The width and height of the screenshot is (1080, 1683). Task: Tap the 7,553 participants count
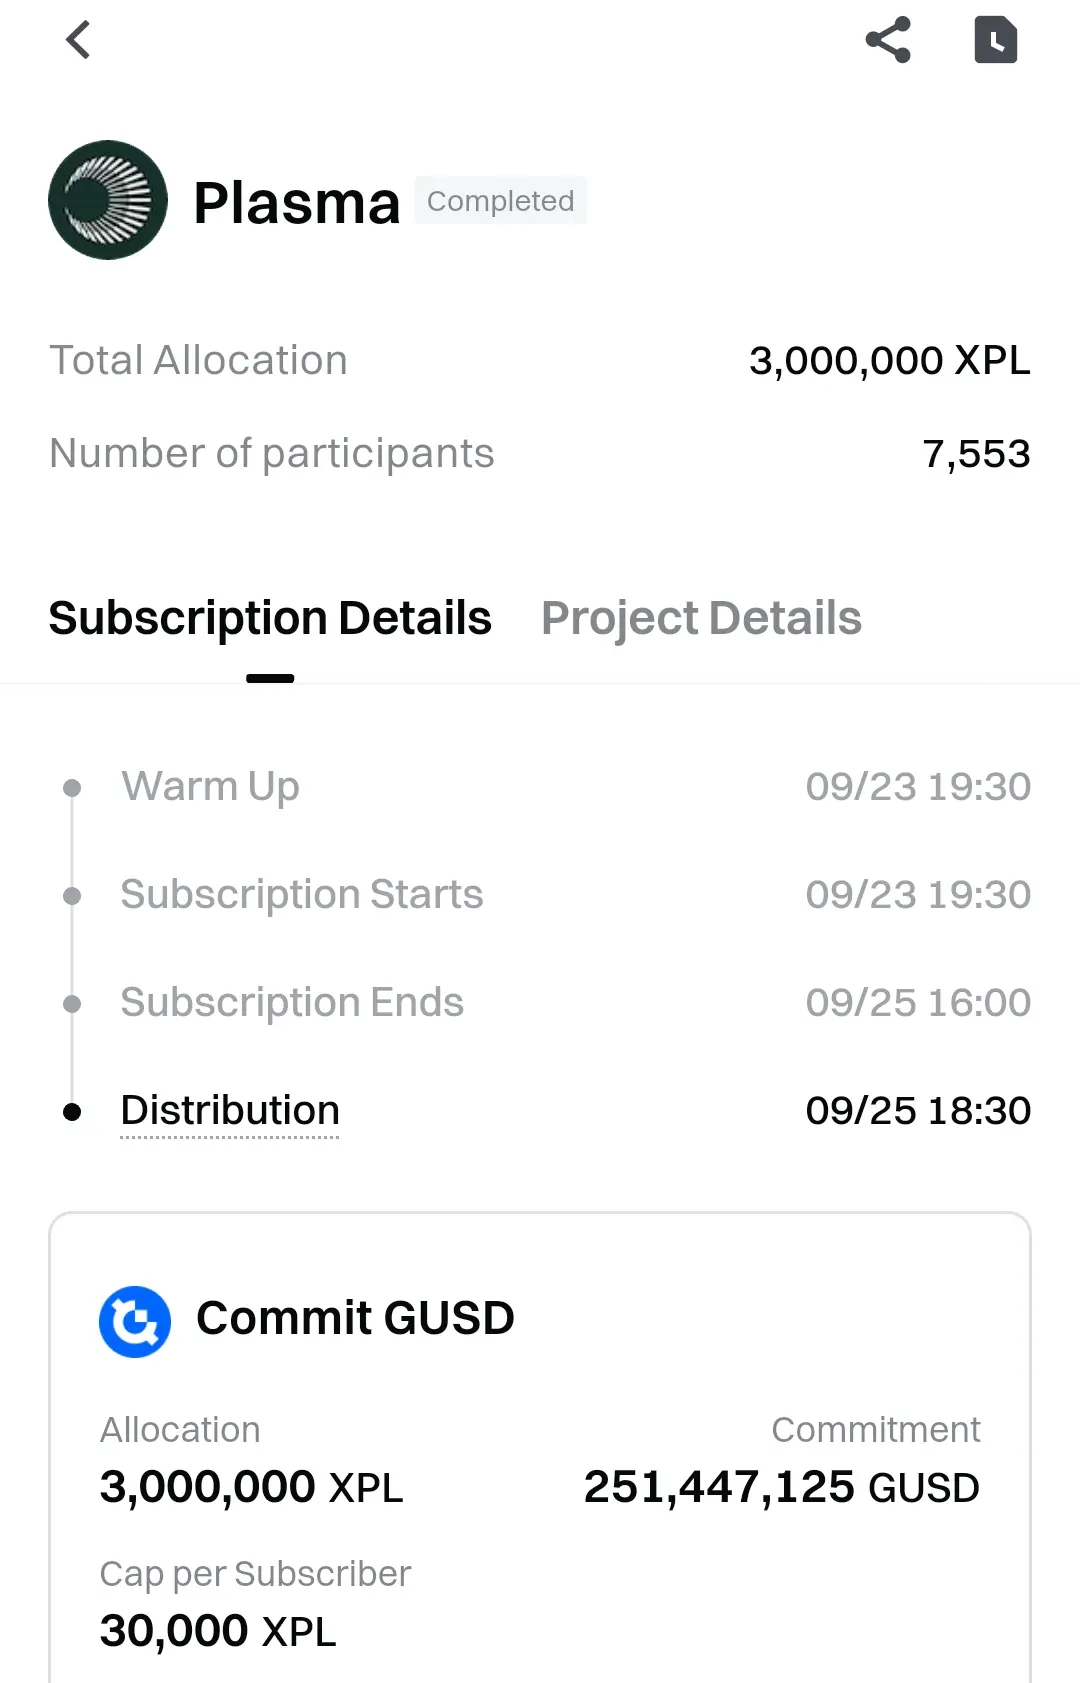pyautogui.click(x=976, y=454)
